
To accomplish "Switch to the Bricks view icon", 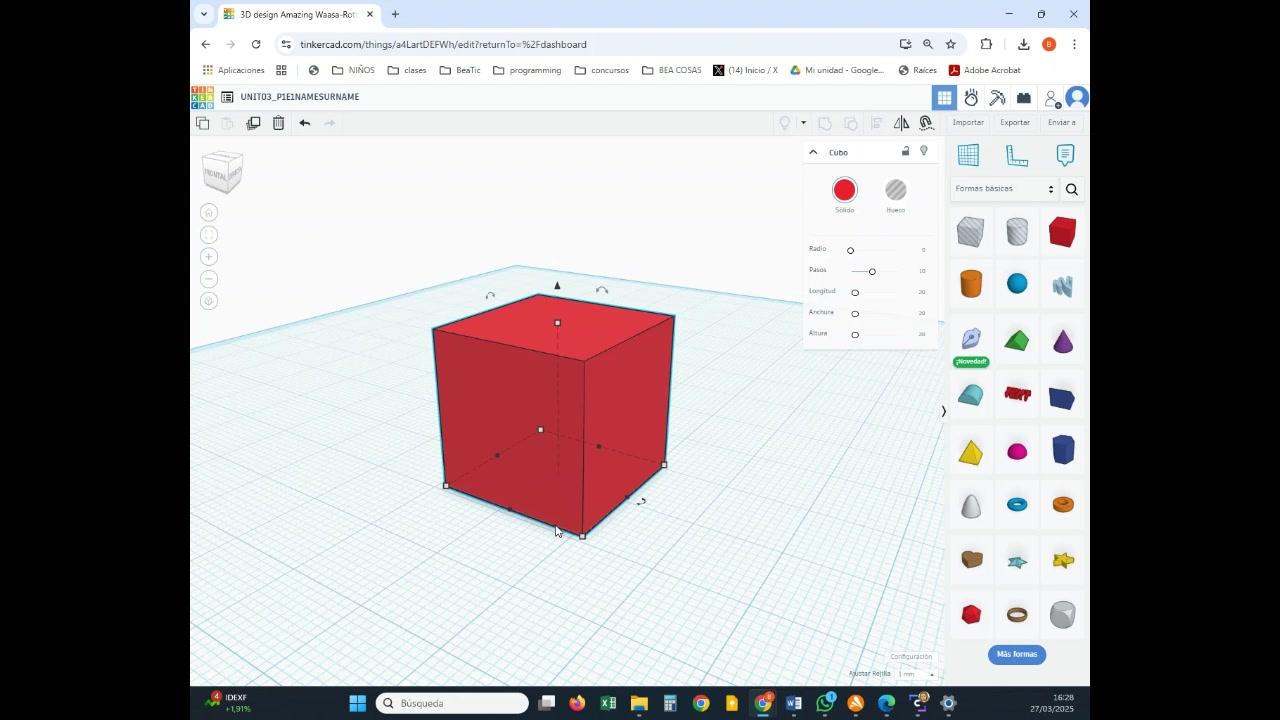I will (x=1023, y=98).
